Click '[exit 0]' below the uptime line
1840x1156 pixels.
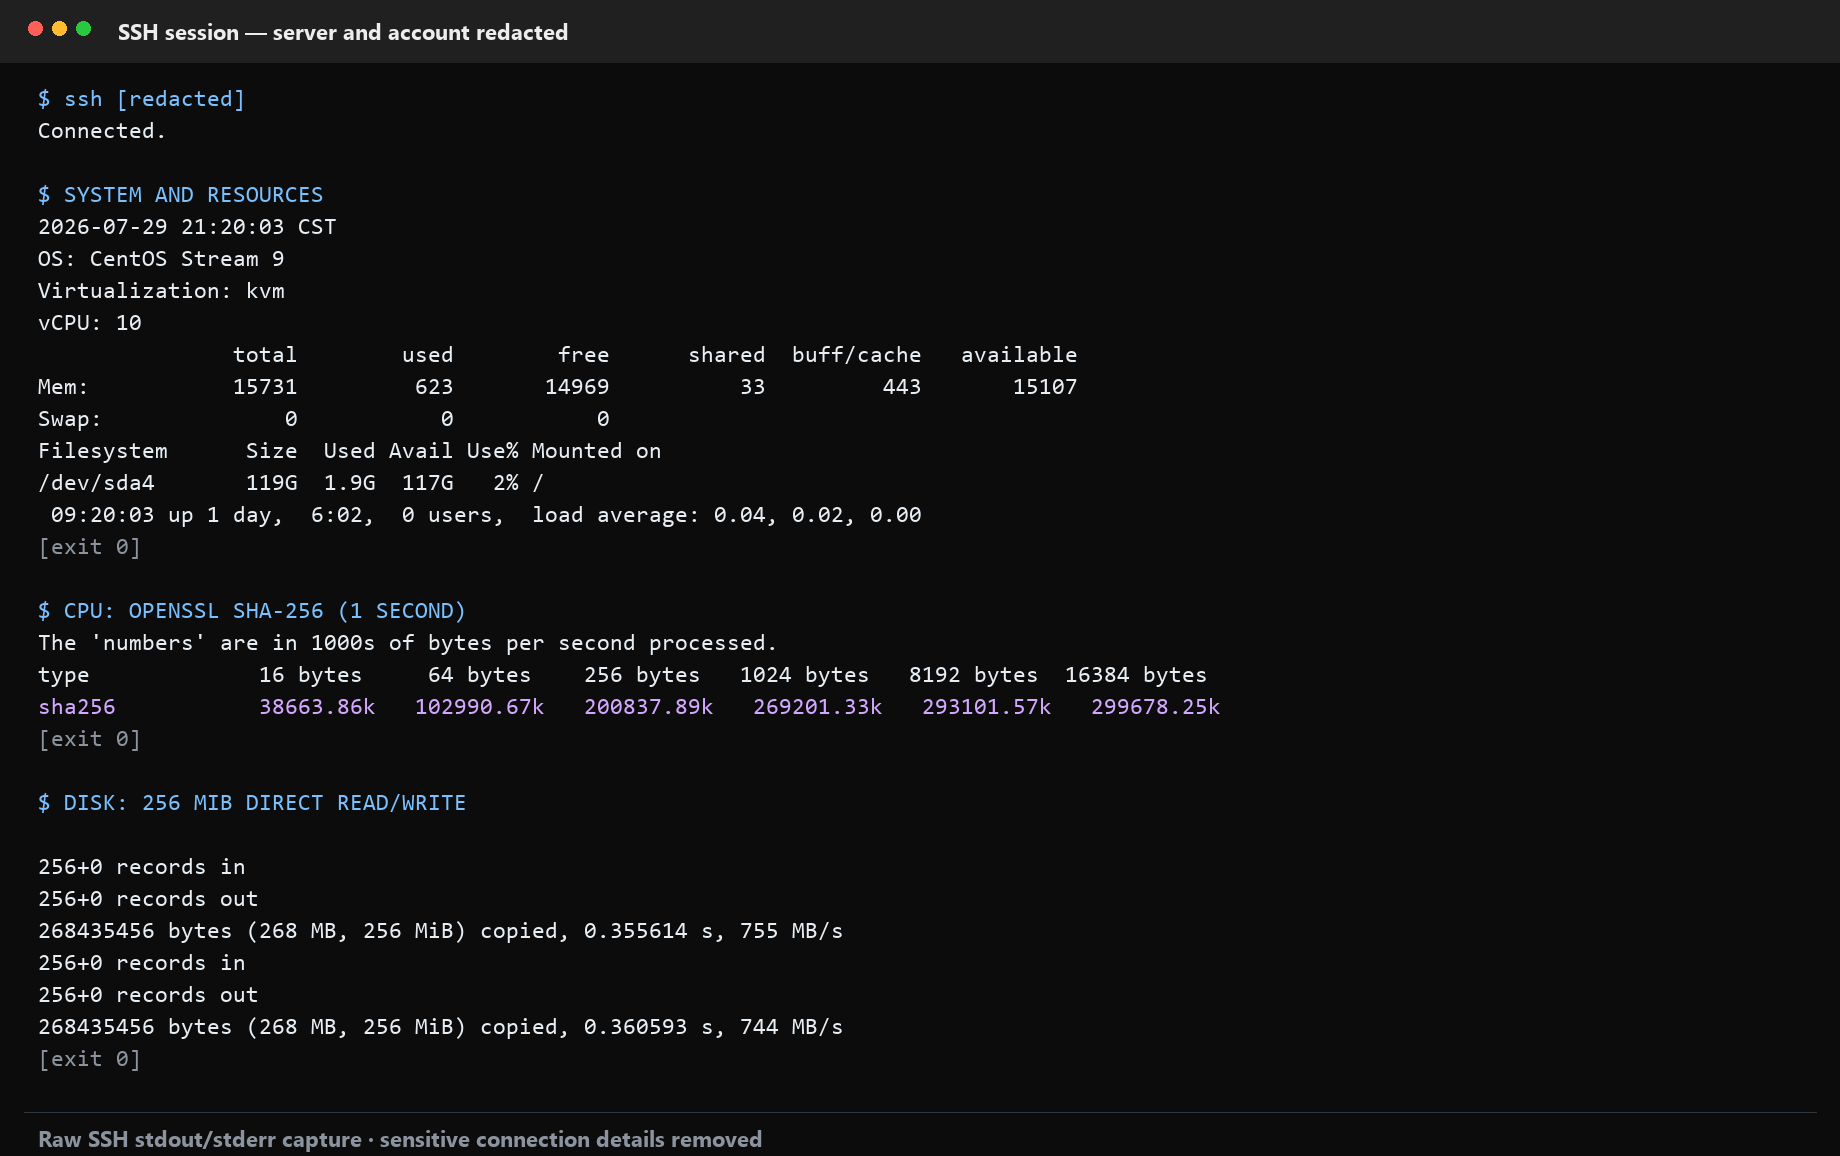(90, 547)
